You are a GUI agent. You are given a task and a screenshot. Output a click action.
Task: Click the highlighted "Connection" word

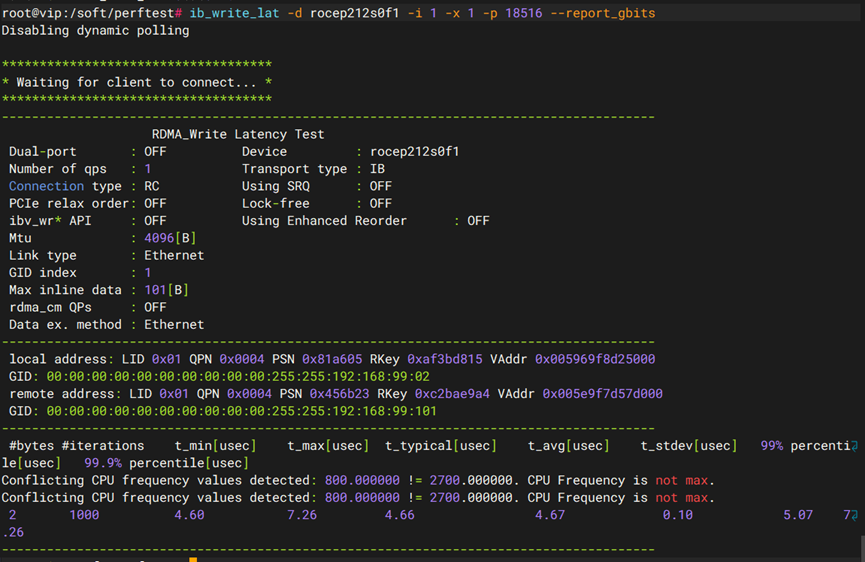(x=46, y=186)
